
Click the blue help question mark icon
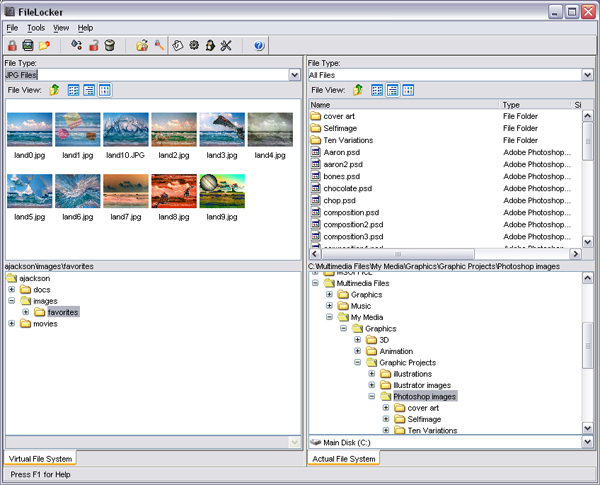click(259, 46)
